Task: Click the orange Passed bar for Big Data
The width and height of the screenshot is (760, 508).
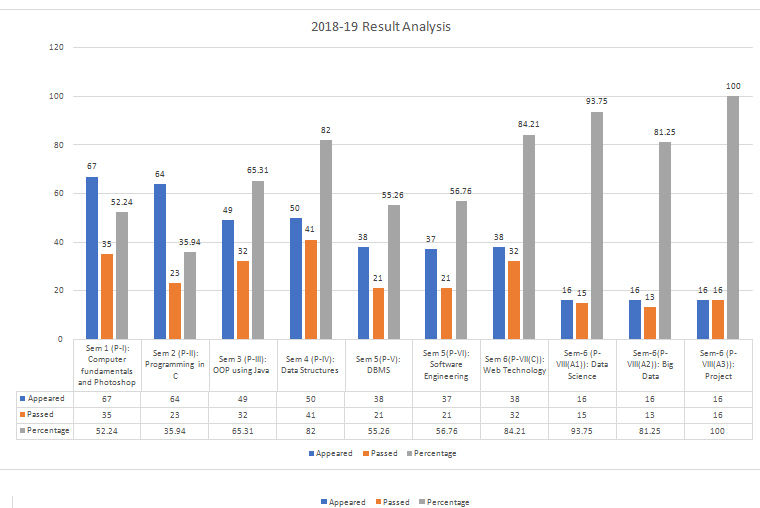Action: coord(651,323)
